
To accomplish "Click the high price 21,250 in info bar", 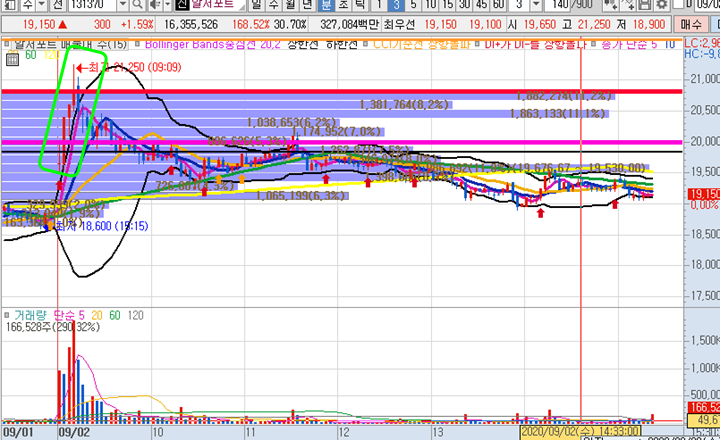I will coord(594,24).
